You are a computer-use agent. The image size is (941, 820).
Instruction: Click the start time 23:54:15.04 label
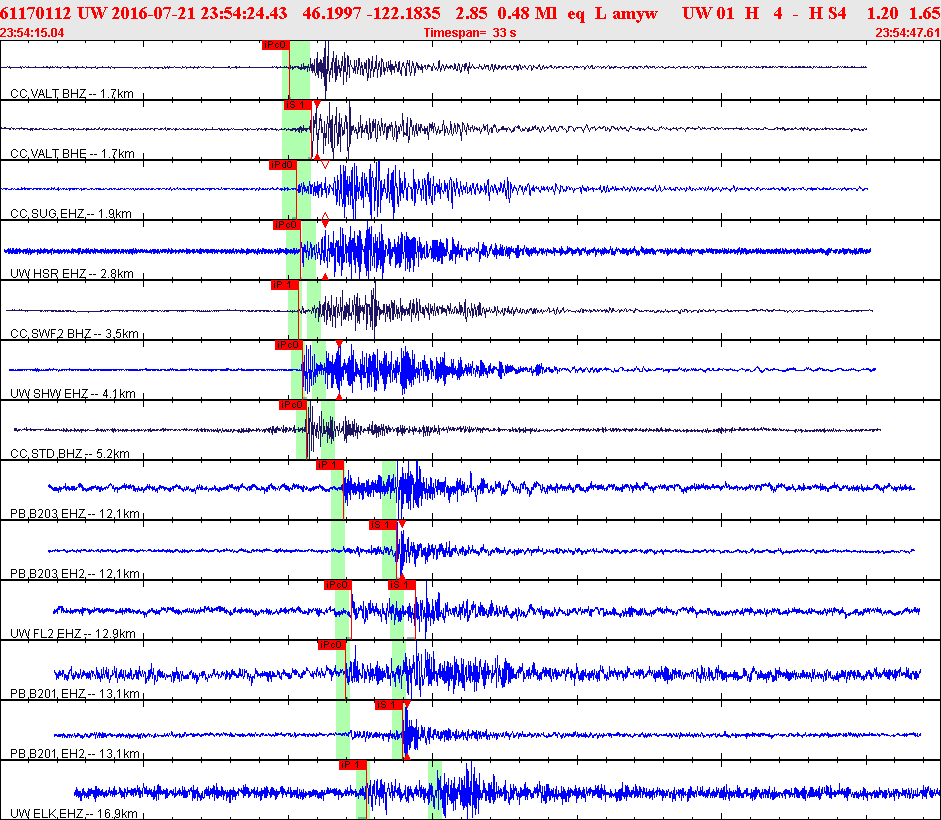[32, 32]
